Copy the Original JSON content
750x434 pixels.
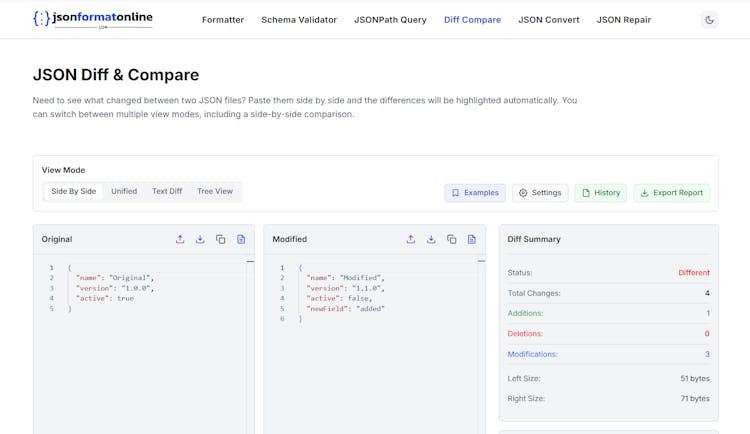tap(221, 240)
